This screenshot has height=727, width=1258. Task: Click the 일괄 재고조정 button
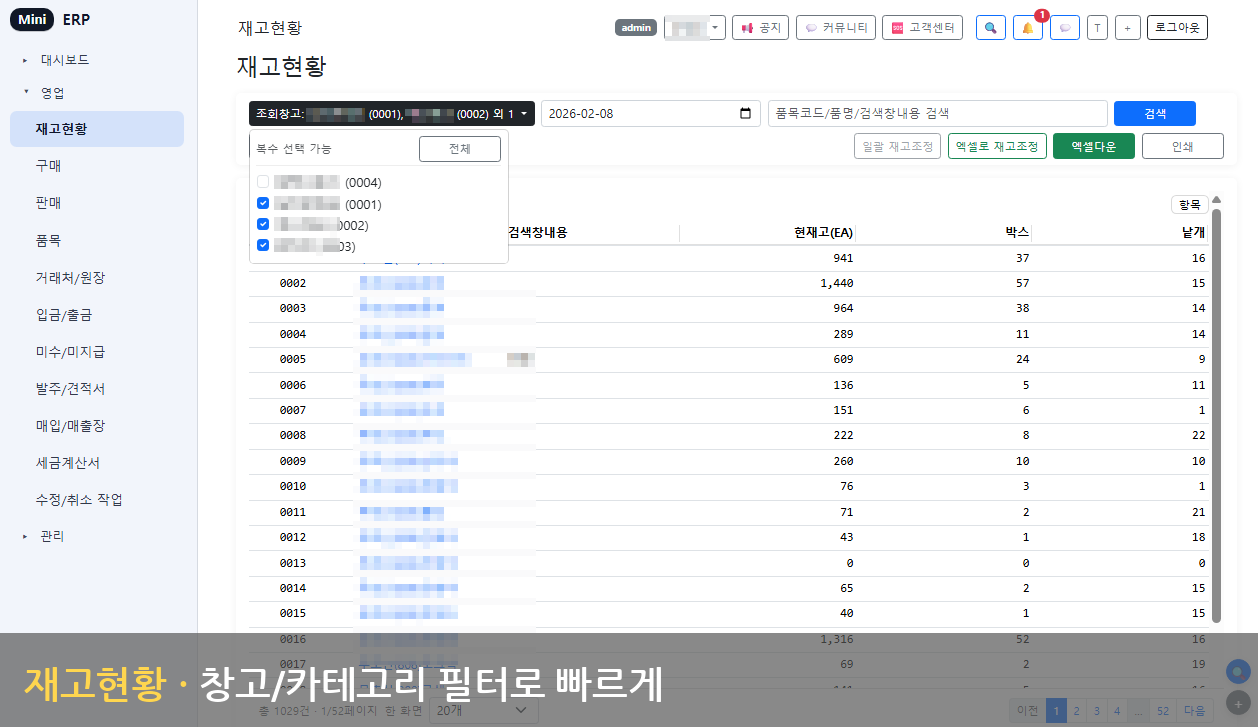click(x=898, y=146)
